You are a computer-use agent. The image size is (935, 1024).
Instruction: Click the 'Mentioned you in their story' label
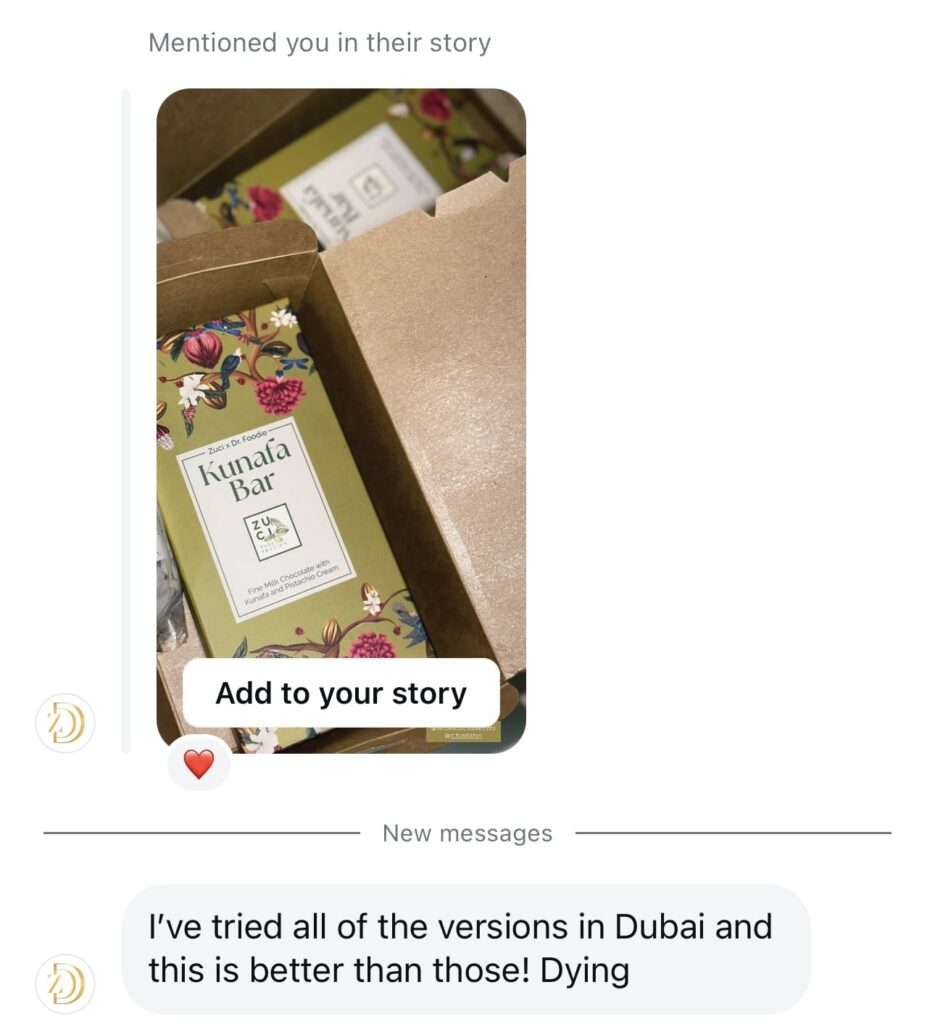pos(319,42)
